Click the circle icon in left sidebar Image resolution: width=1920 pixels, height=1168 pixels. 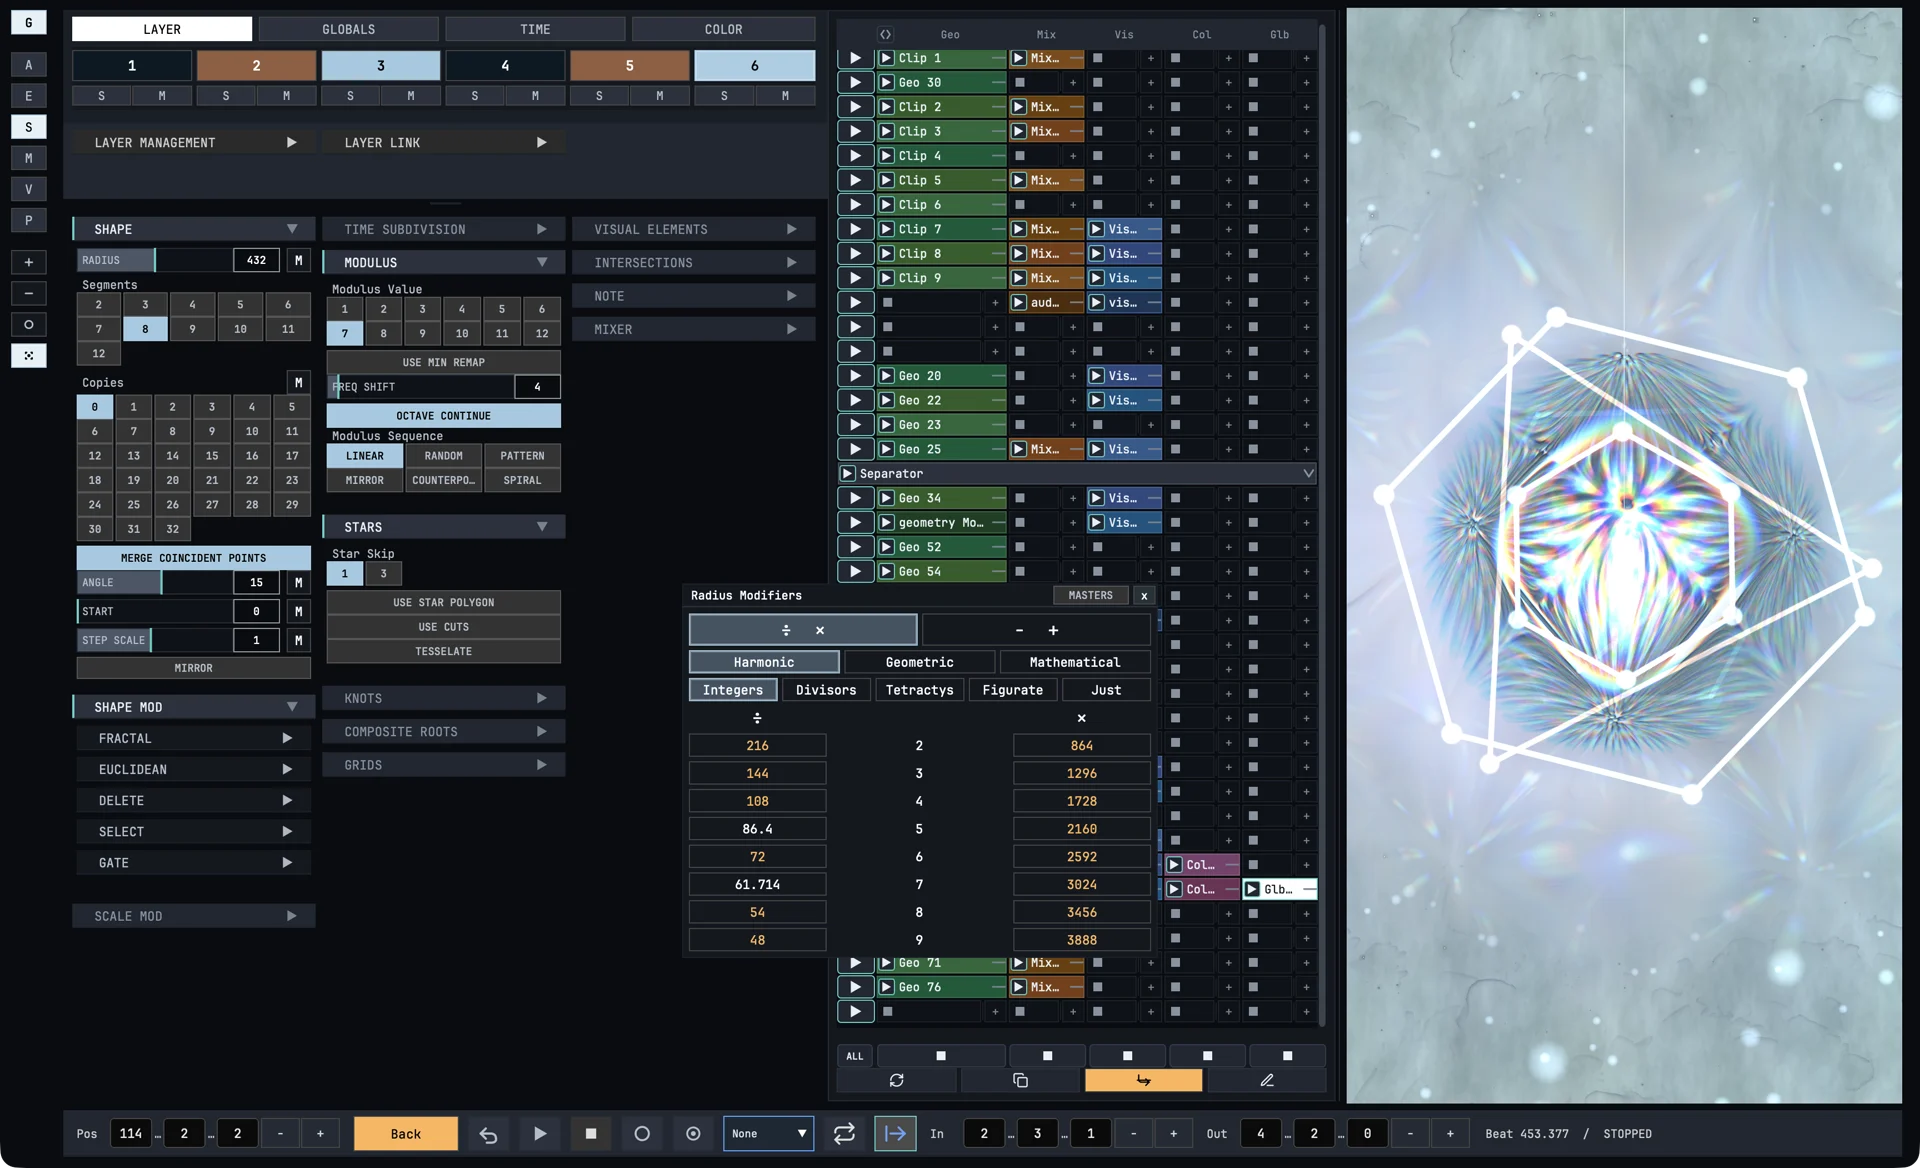[x=29, y=324]
